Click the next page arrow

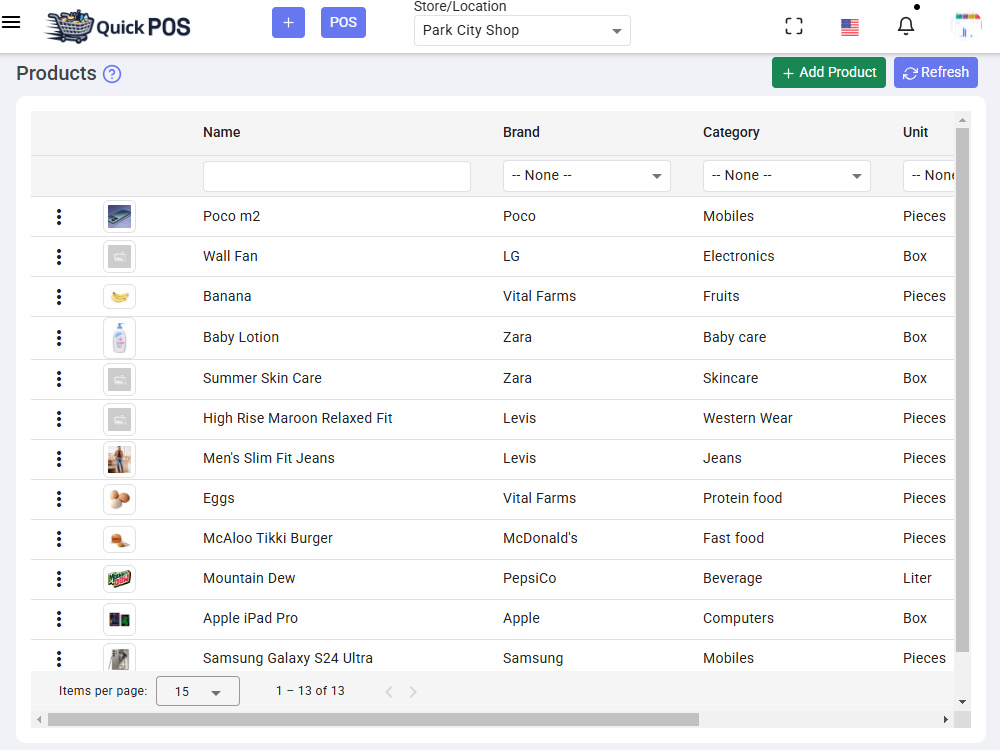413,692
